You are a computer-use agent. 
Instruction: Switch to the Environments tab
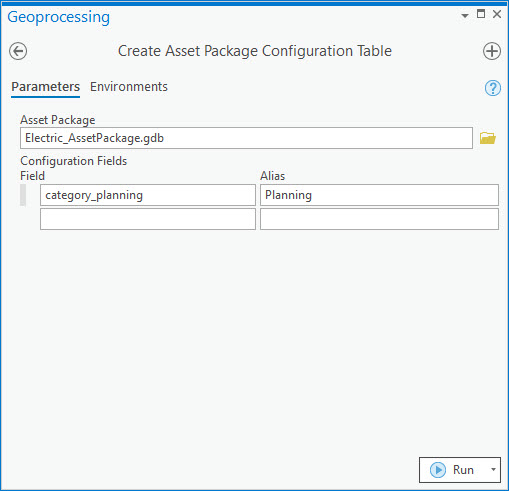point(129,87)
